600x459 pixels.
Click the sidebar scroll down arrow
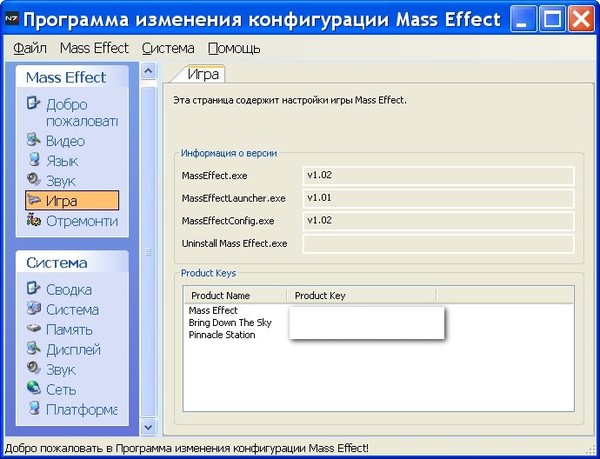tap(148, 427)
